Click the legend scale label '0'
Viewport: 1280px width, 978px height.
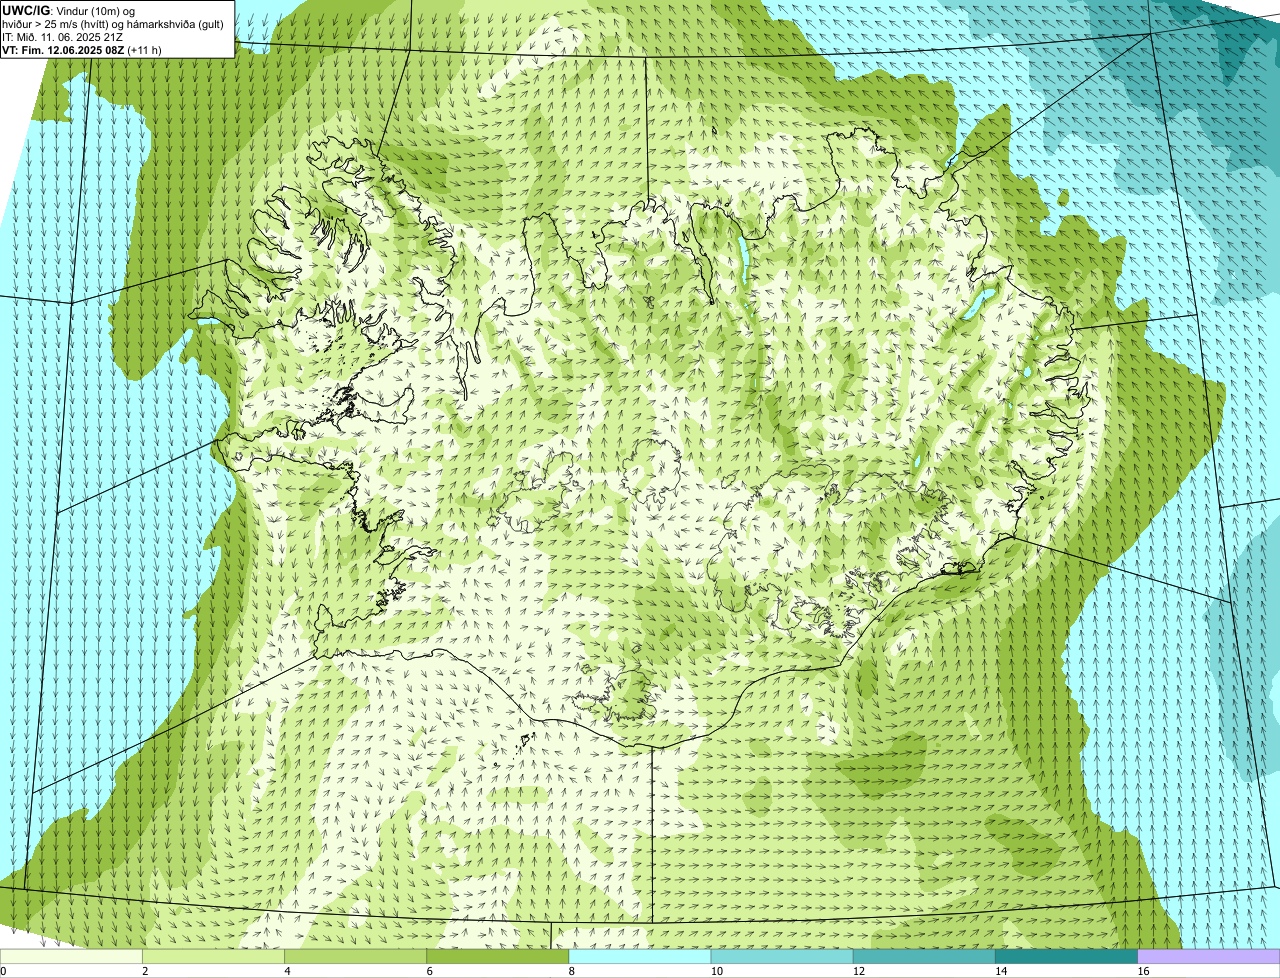pyautogui.click(x=3, y=971)
